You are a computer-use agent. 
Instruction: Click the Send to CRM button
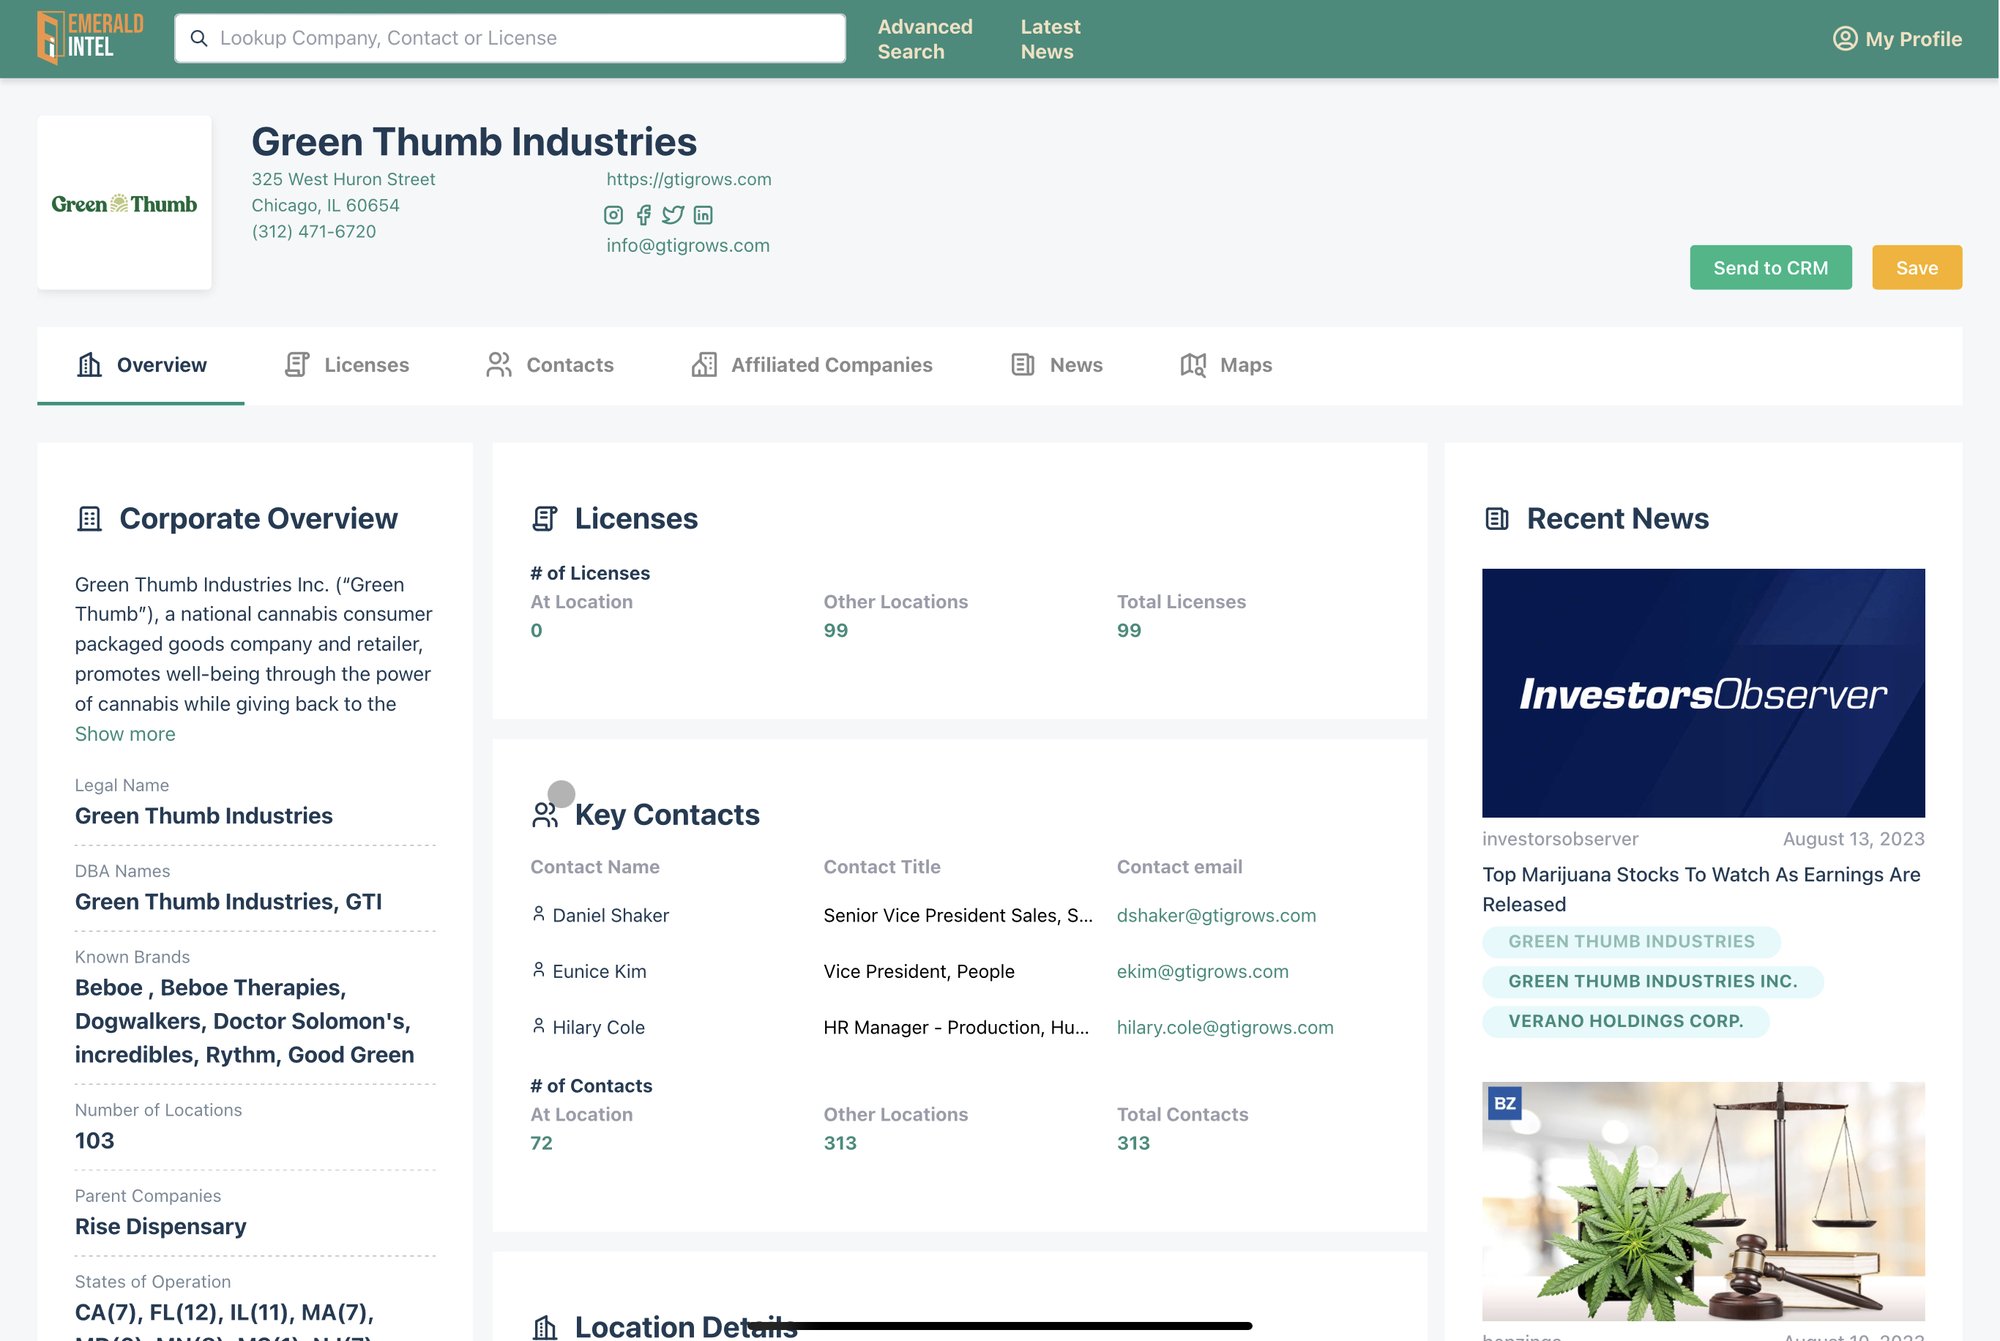1771,266
